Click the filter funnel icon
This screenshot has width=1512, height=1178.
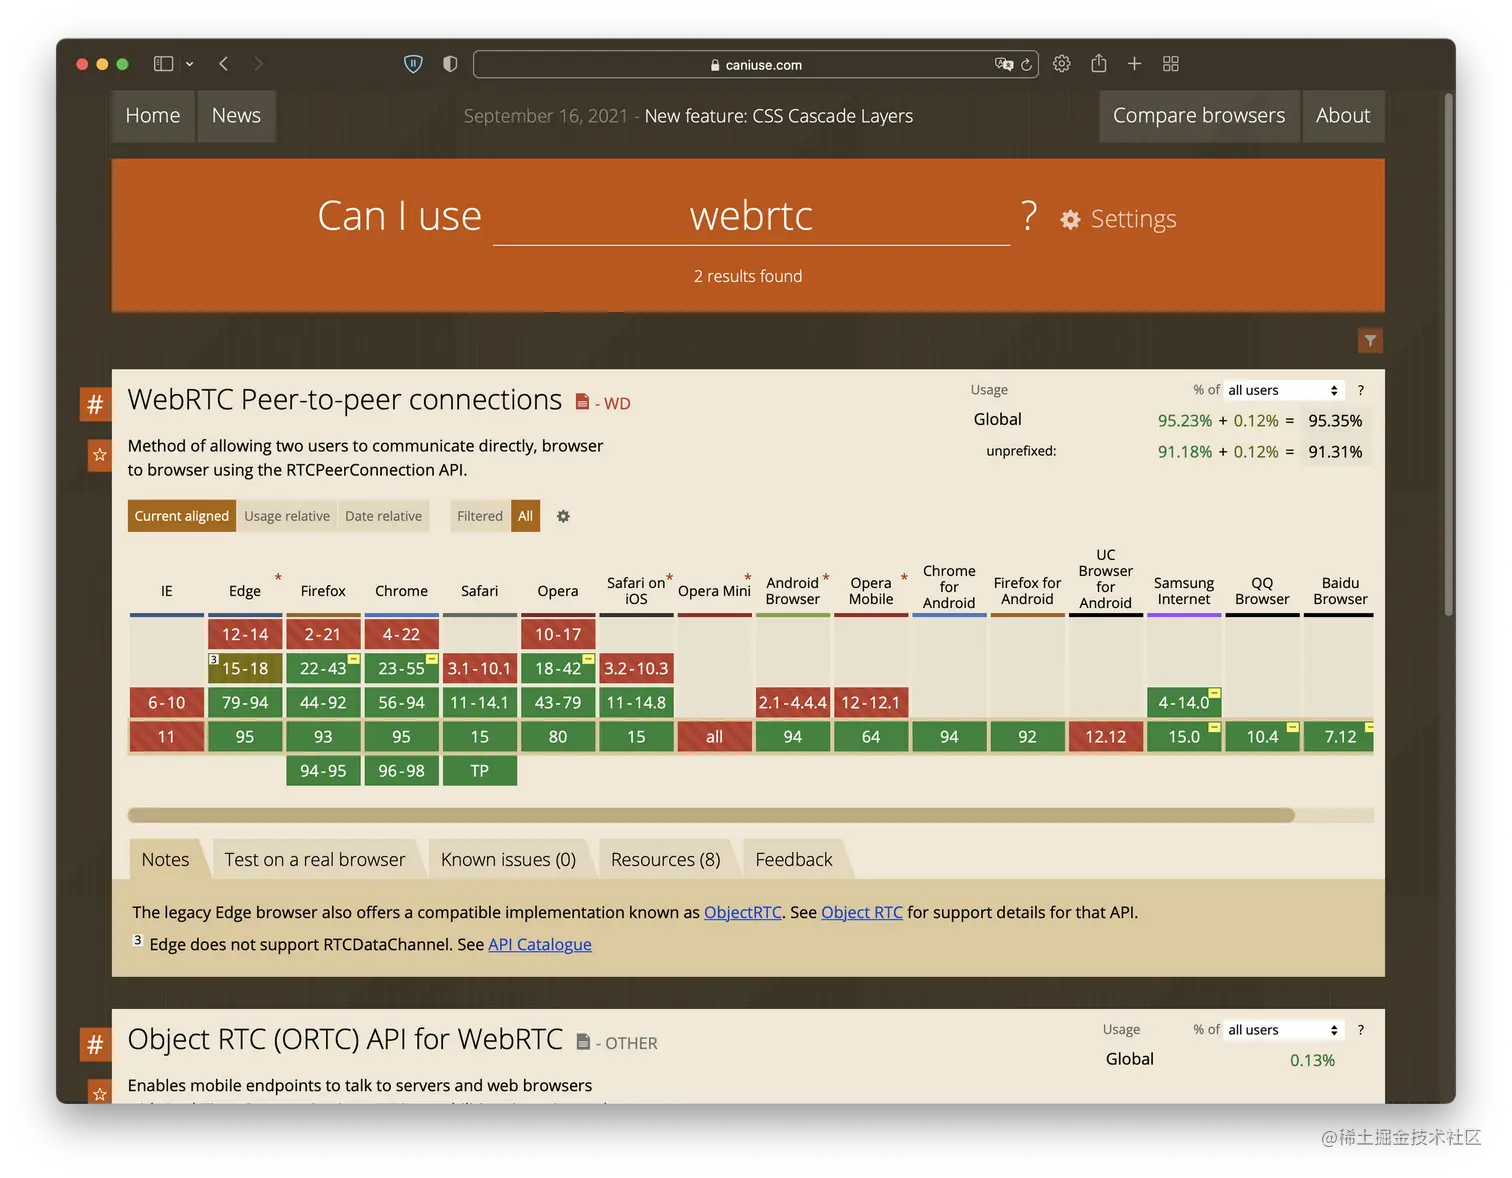[1370, 341]
